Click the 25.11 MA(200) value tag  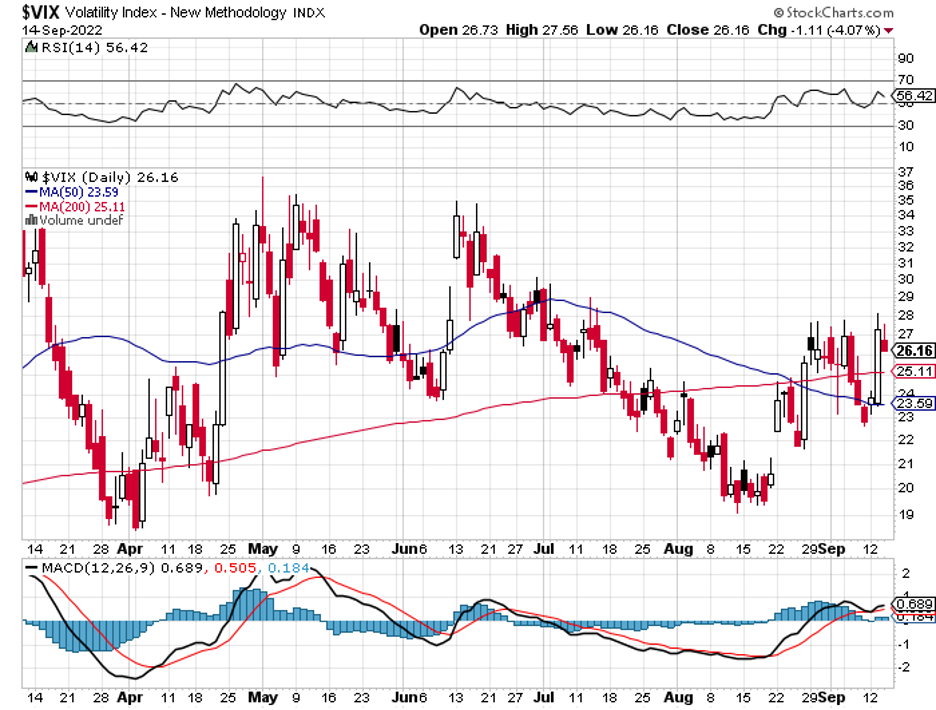click(x=913, y=371)
